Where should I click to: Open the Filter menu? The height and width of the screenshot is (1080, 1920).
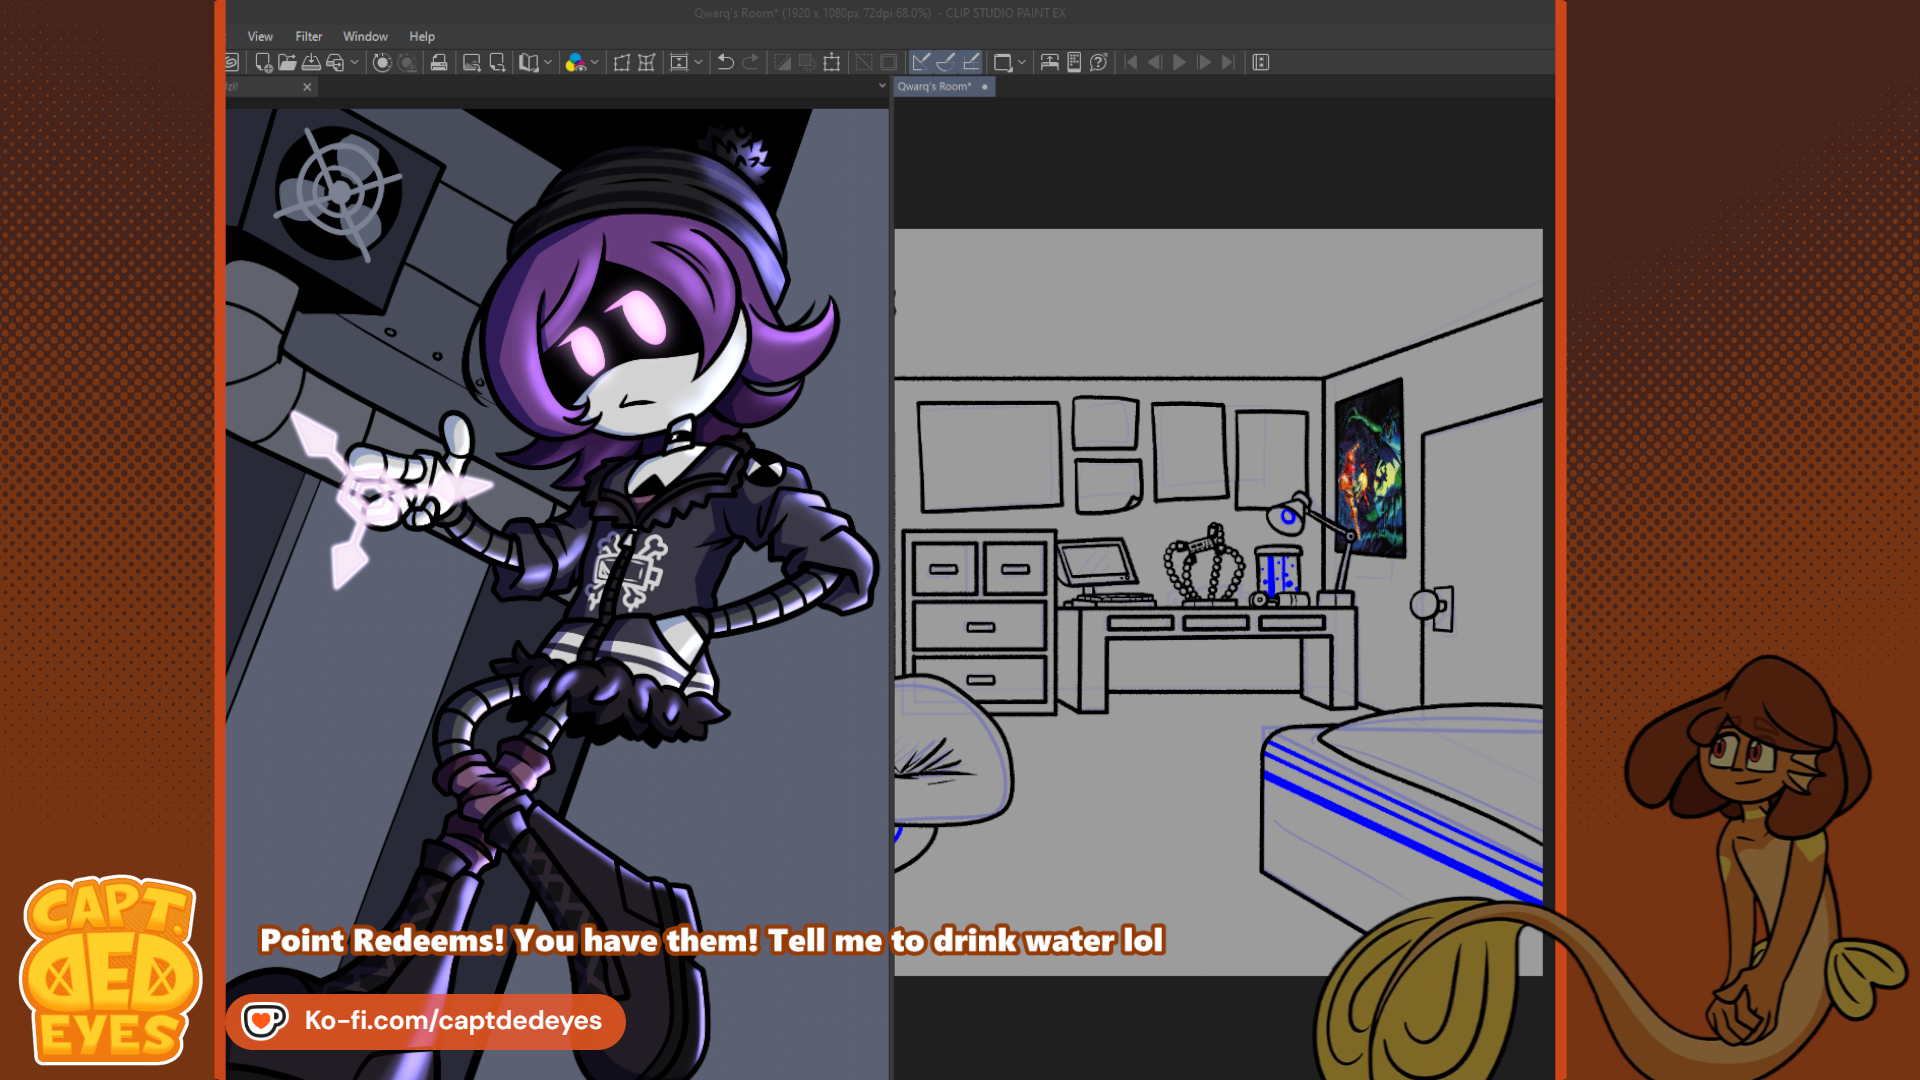308,36
